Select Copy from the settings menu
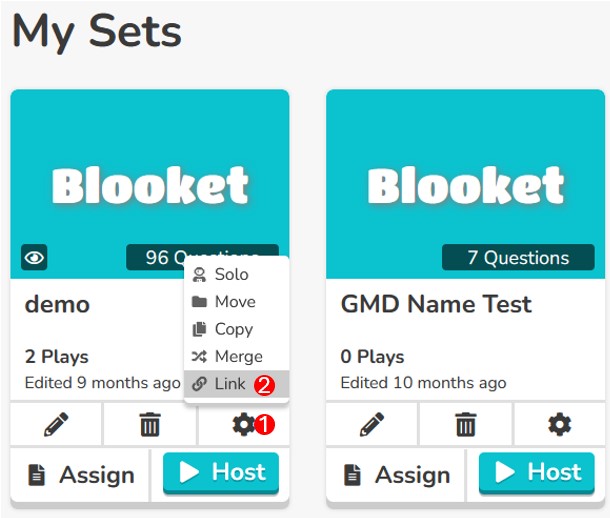610x518 pixels. coord(236,329)
